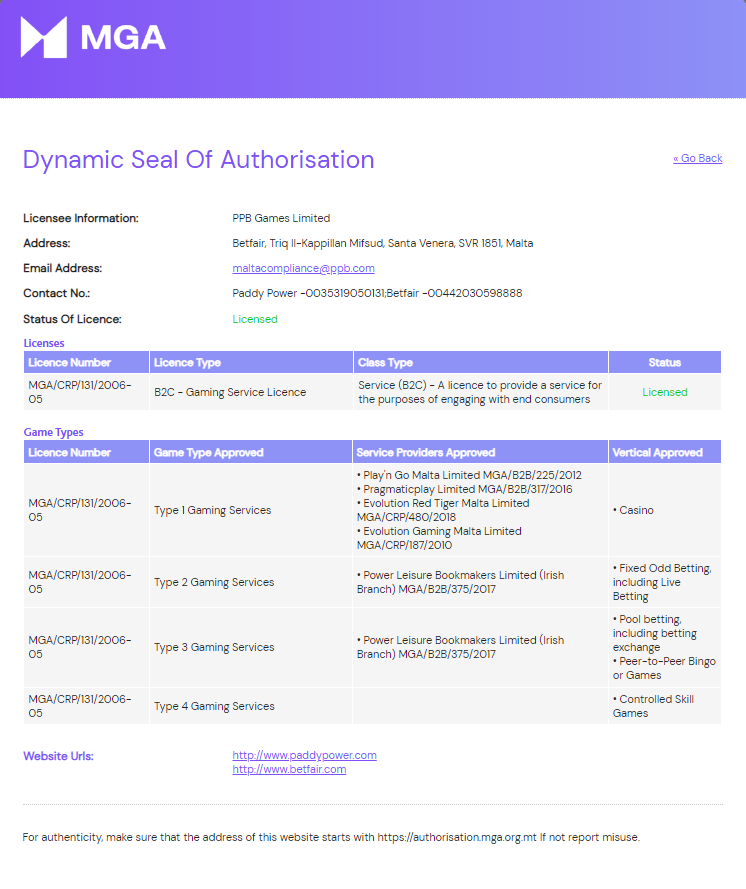The height and width of the screenshot is (889, 746).
Task: Click the Vertical Approved column header
Action: [665, 452]
